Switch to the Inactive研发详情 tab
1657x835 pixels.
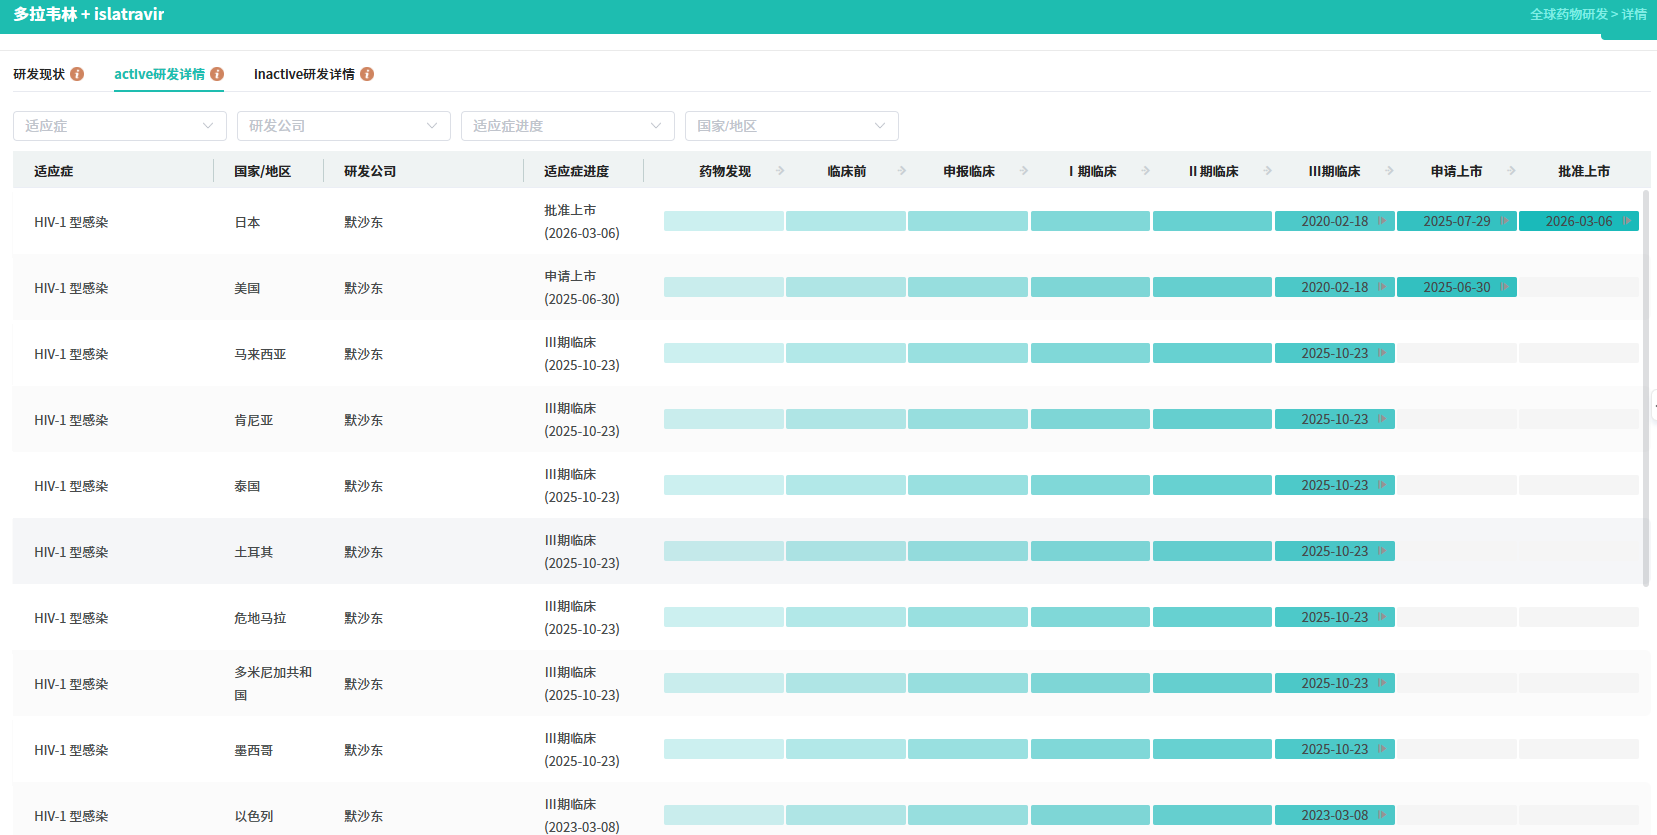(304, 74)
